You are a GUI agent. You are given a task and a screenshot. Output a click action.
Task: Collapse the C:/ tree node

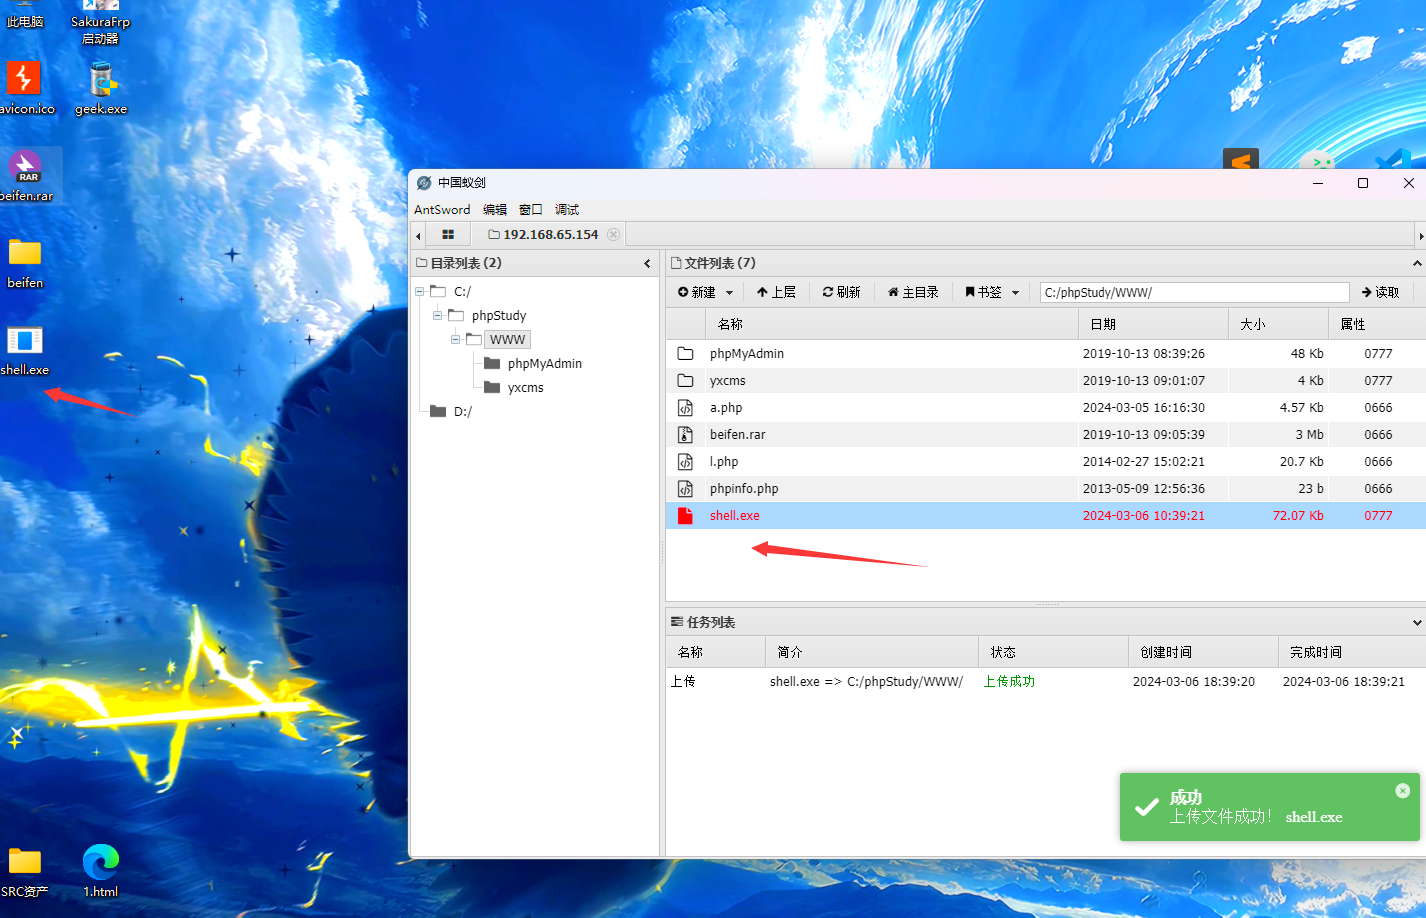coord(420,292)
